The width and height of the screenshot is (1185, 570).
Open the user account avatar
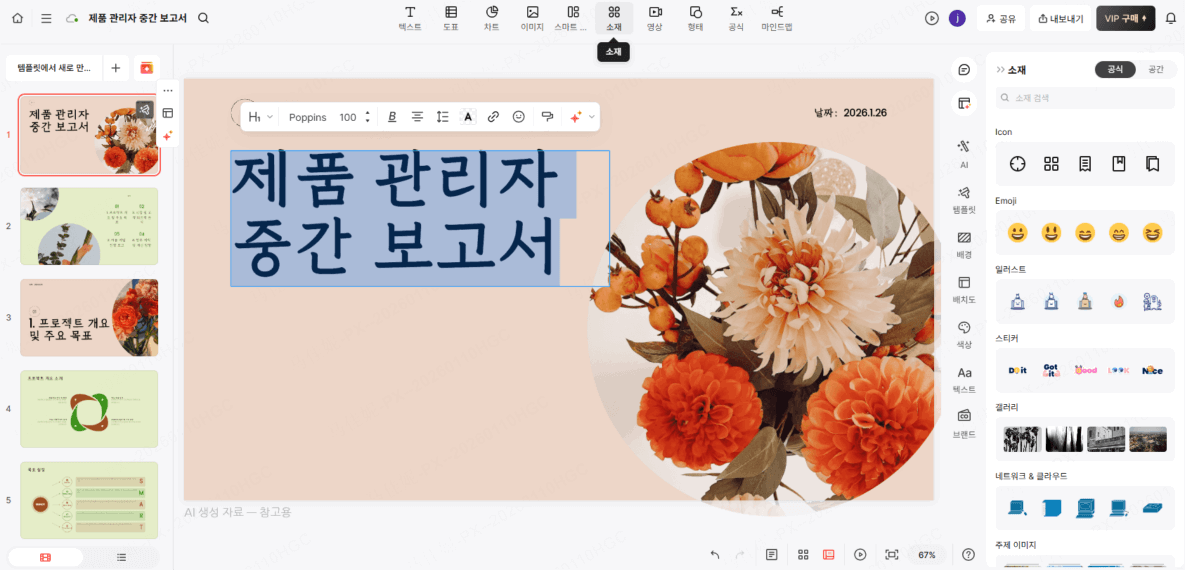958,18
